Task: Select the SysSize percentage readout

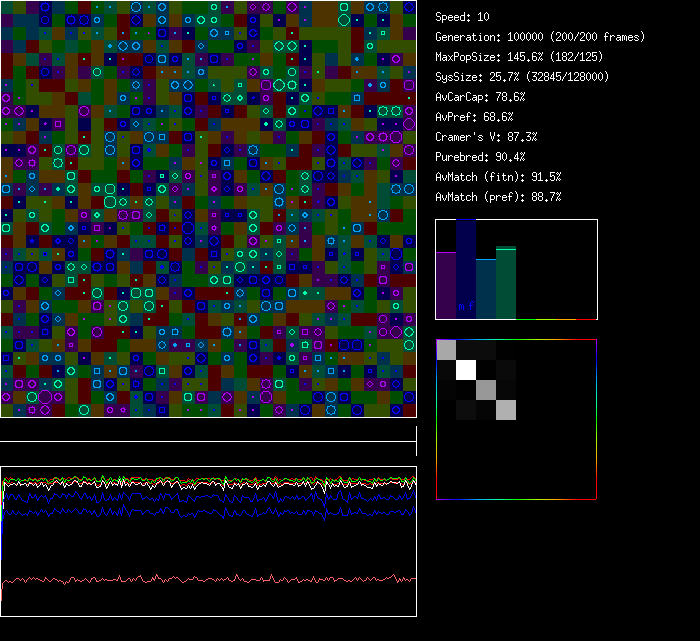Action: 522,77
